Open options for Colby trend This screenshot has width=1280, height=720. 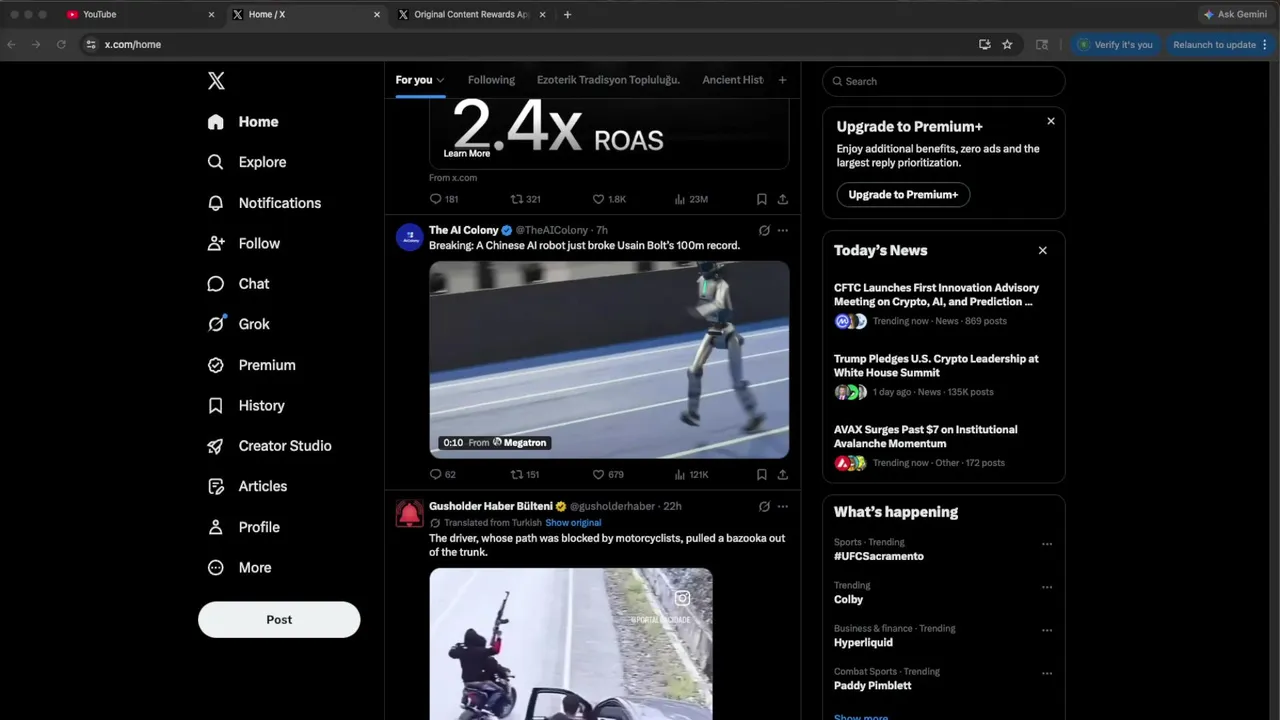coord(1047,588)
